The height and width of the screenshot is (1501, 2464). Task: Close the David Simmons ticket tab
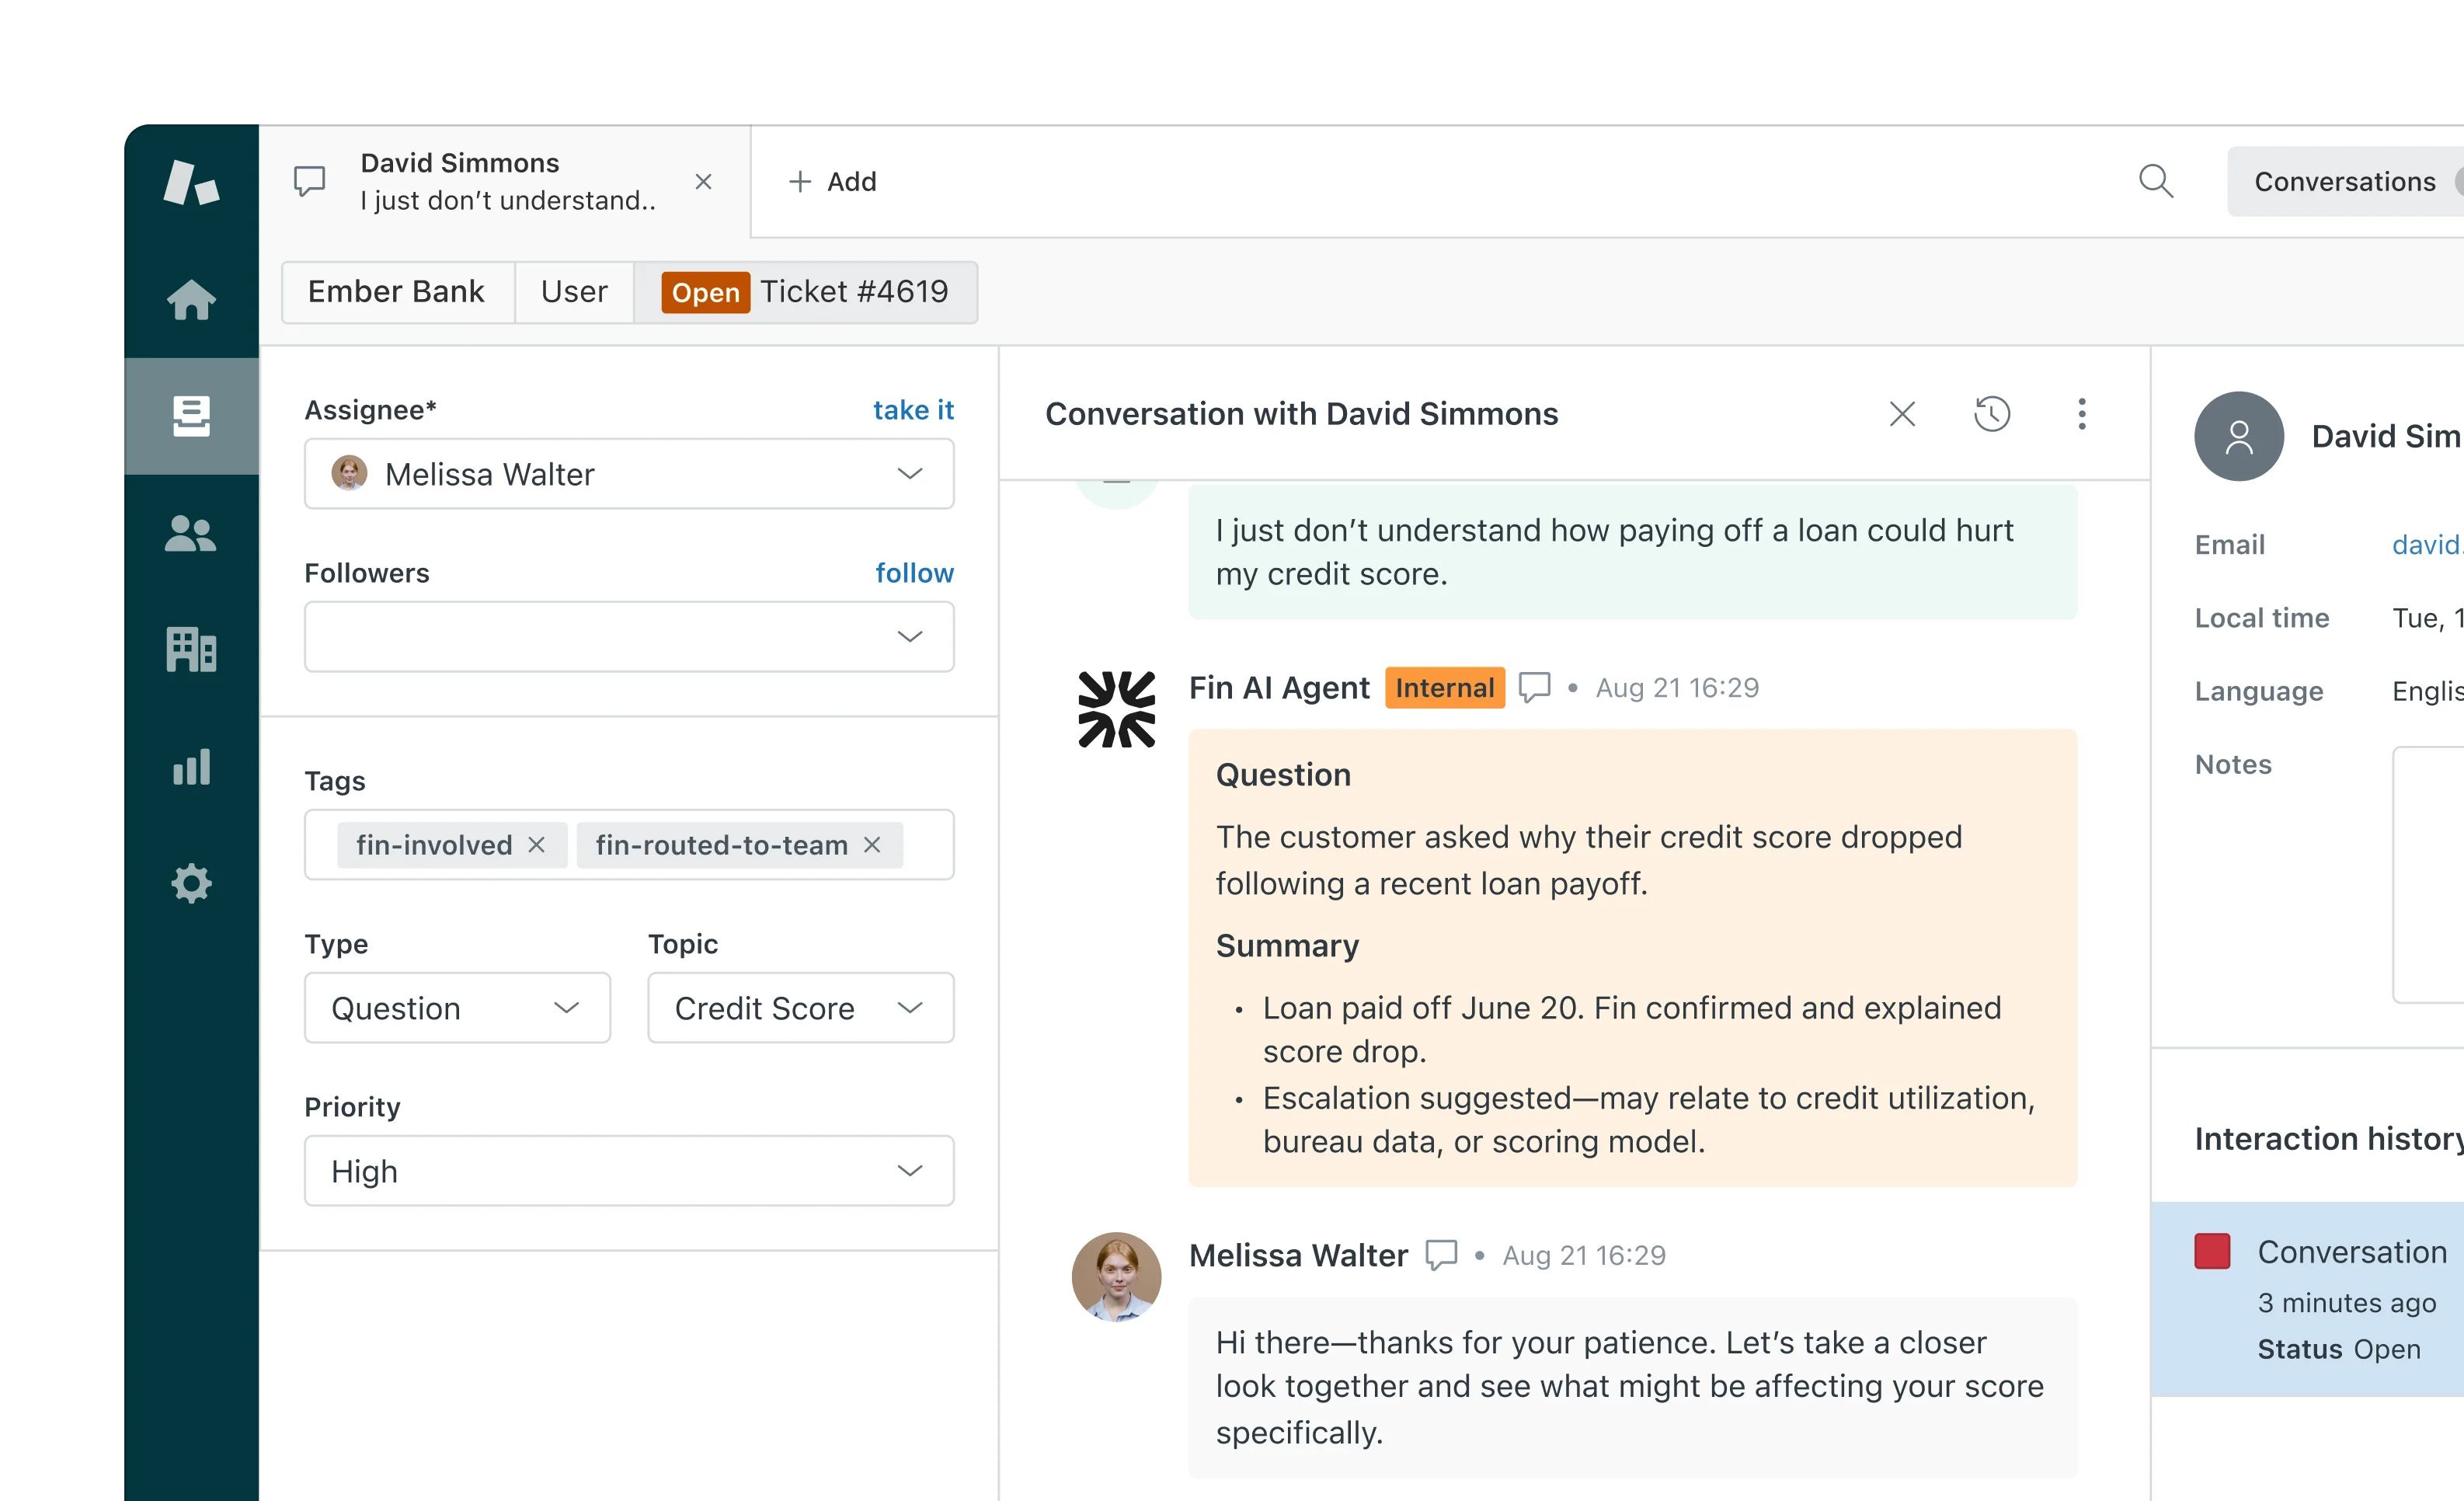(x=703, y=182)
